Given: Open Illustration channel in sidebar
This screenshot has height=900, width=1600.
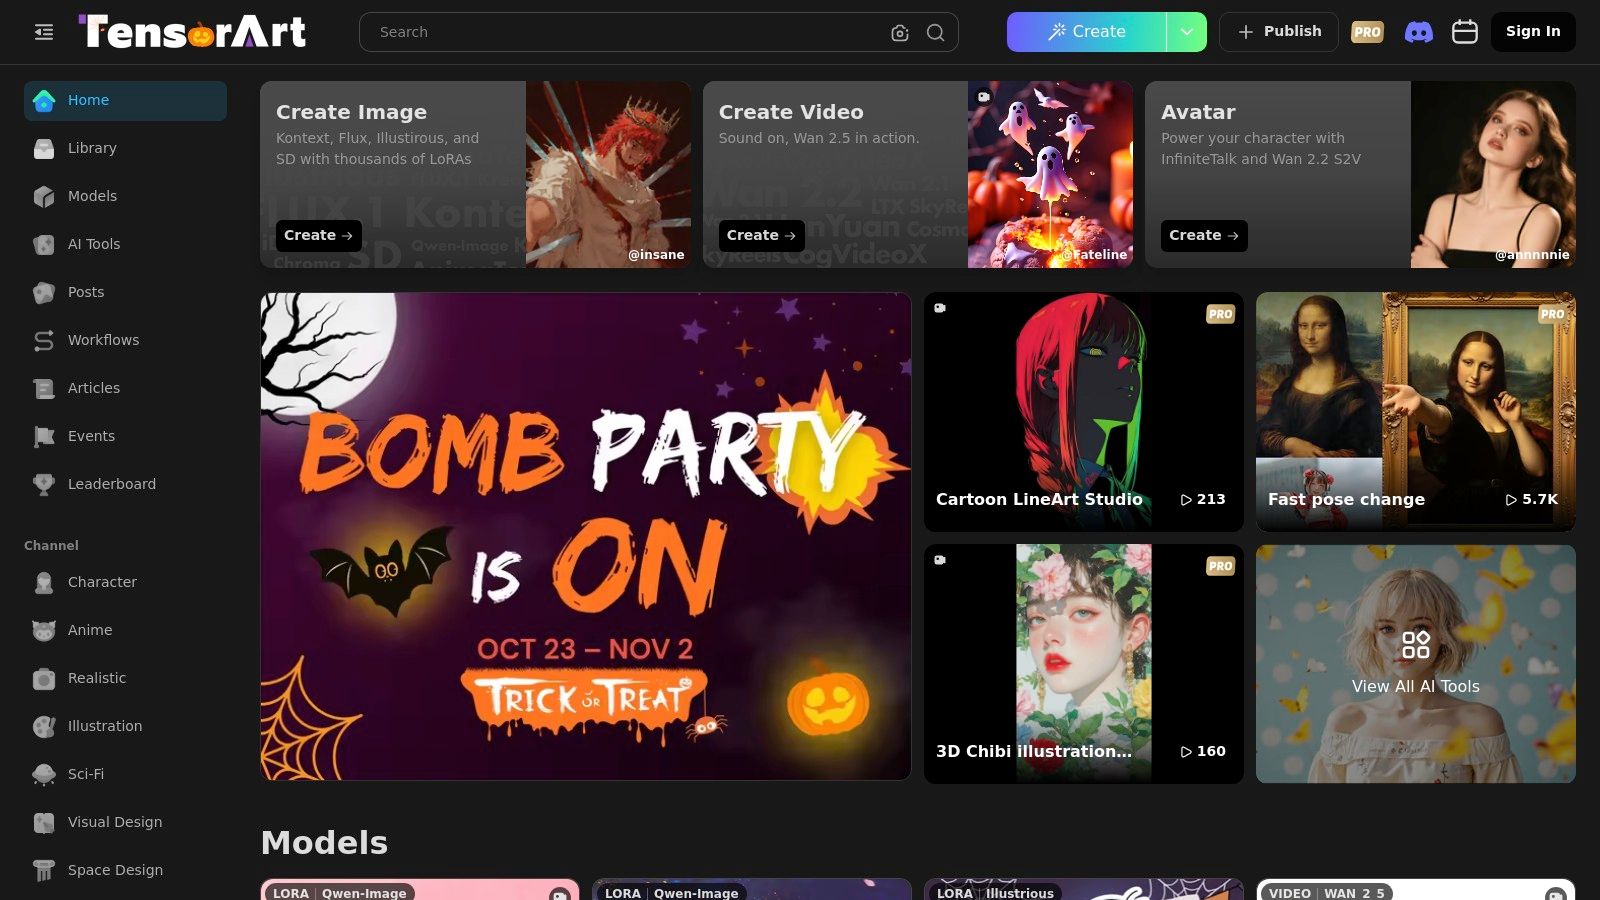Looking at the screenshot, I should tap(125, 726).
